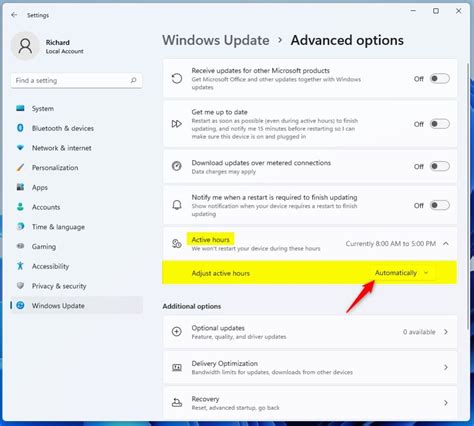Screen dimensions: 474x426
Task: Select System in the sidebar
Action: coord(77,108)
